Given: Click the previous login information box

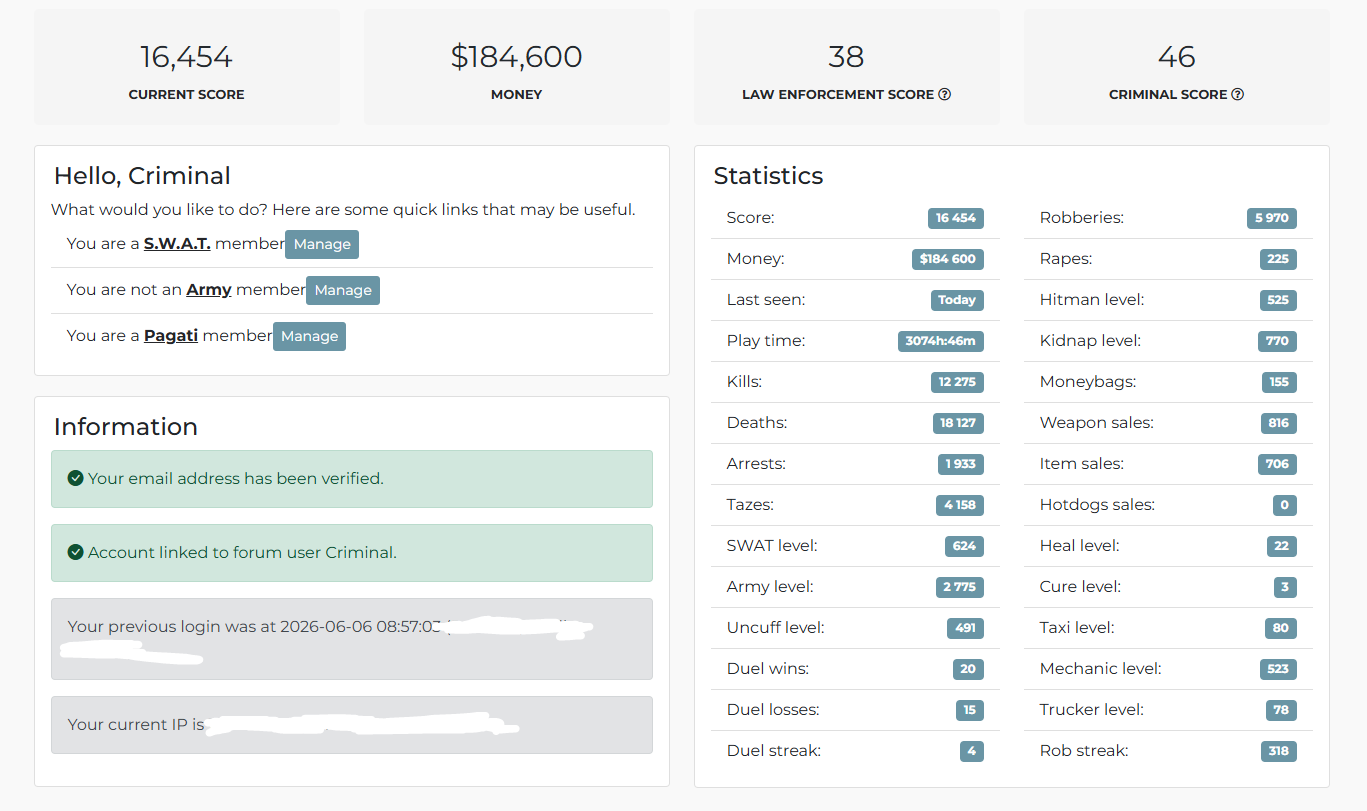Looking at the screenshot, I should [x=352, y=639].
